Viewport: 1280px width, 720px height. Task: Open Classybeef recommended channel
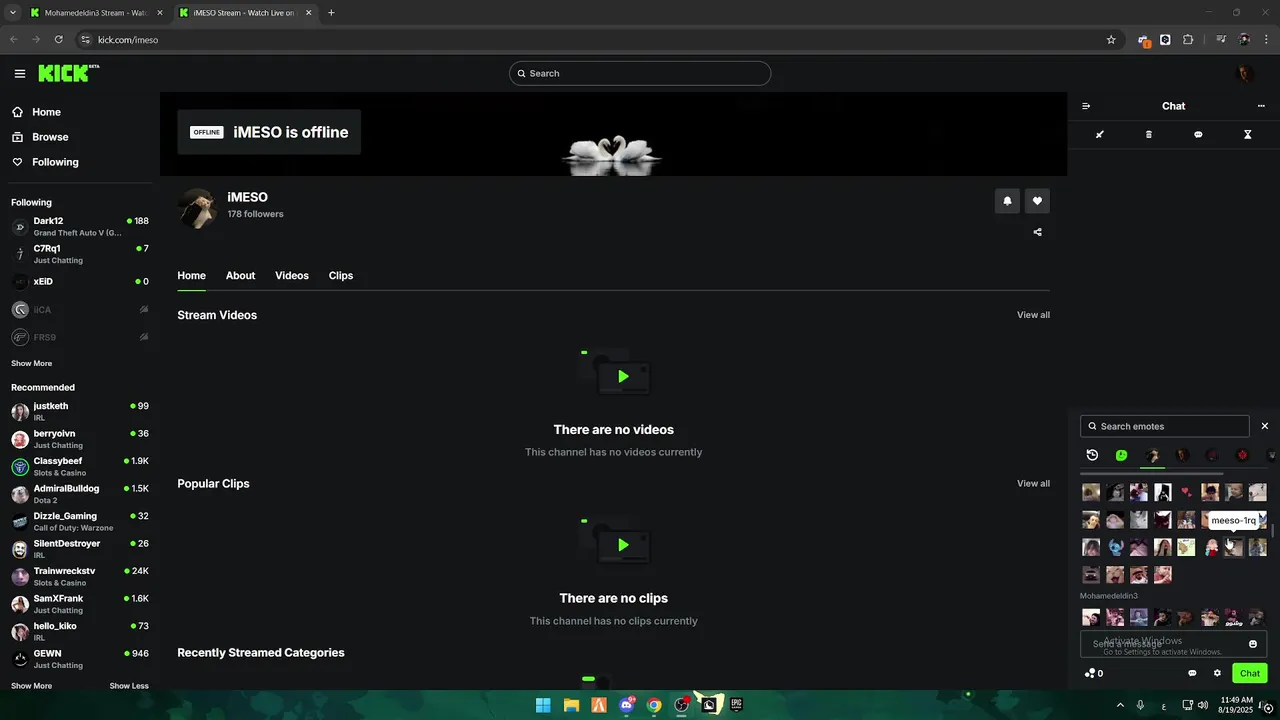point(80,467)
